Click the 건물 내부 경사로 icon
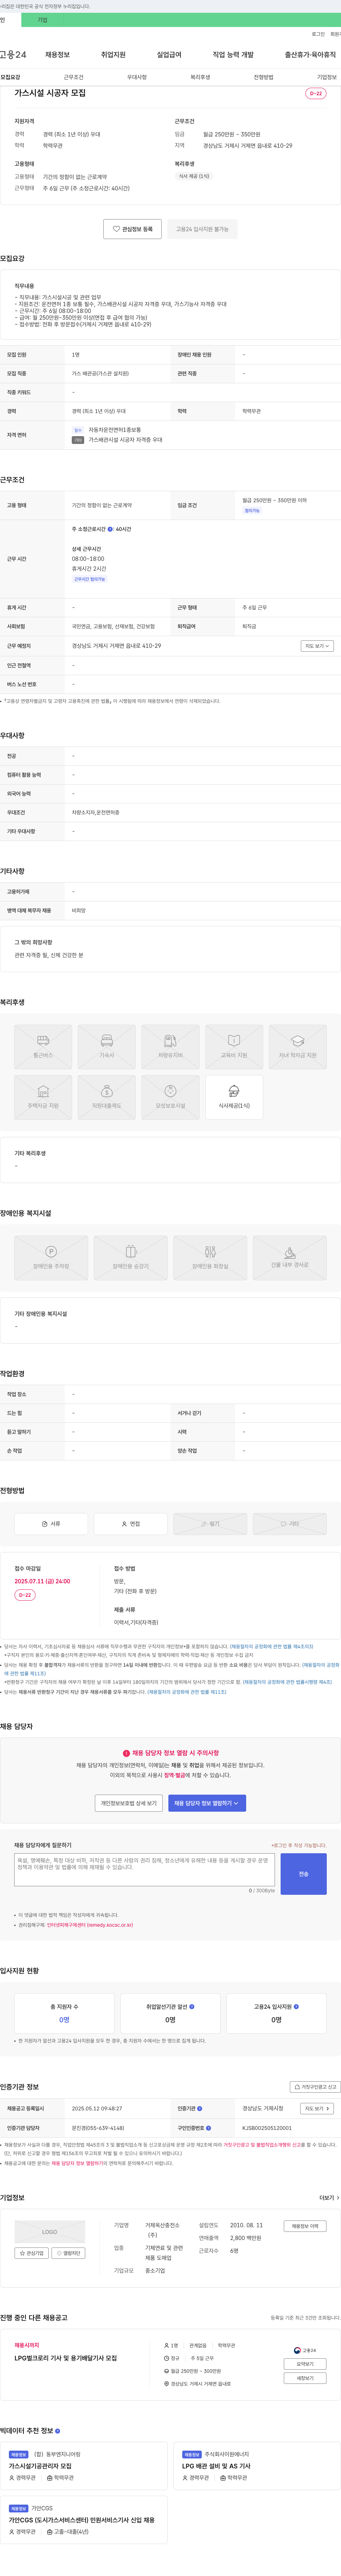Viewport: 341px width, 2576px height. point(290,1258)
